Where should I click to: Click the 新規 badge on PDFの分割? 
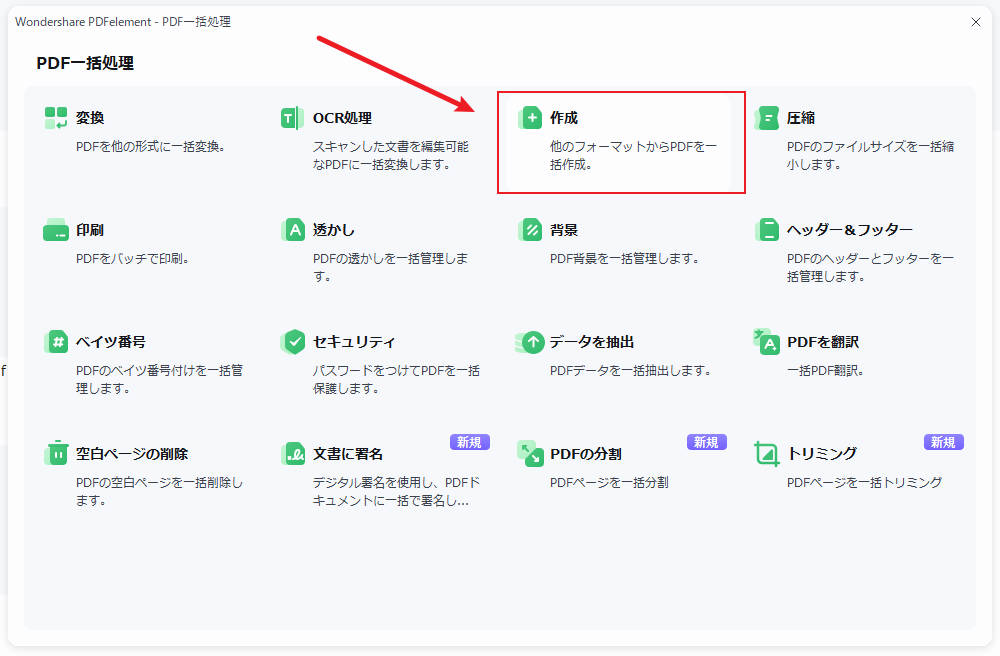[x=707, y=441]
